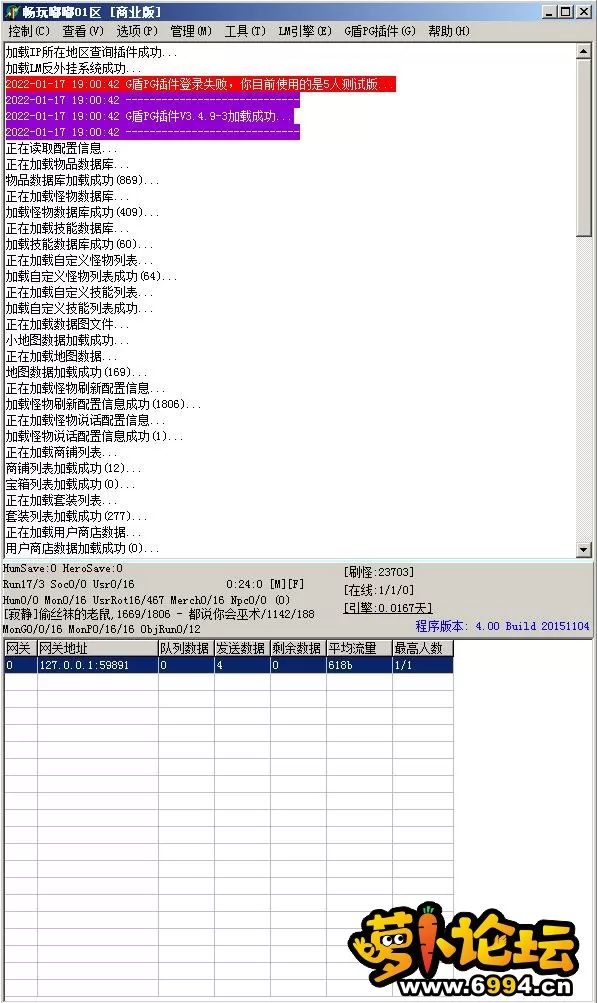Open the 控制(C) menu
The image size is (597, 1003).
tap(29, 31)
